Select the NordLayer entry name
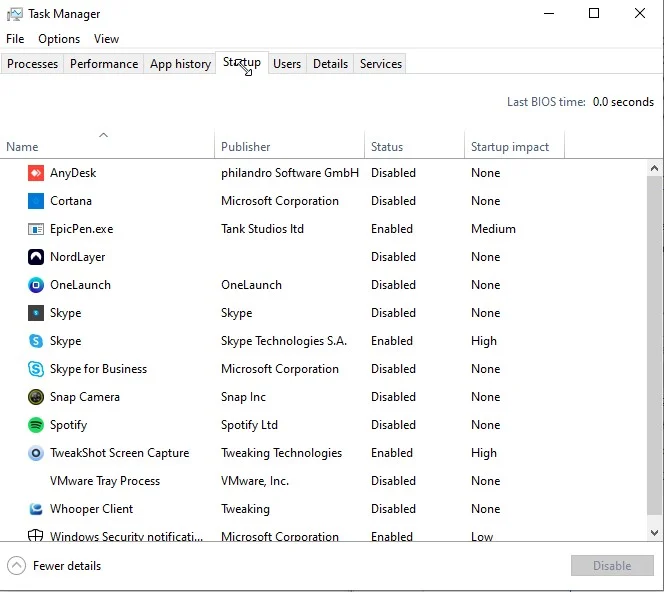 (77, 257)
